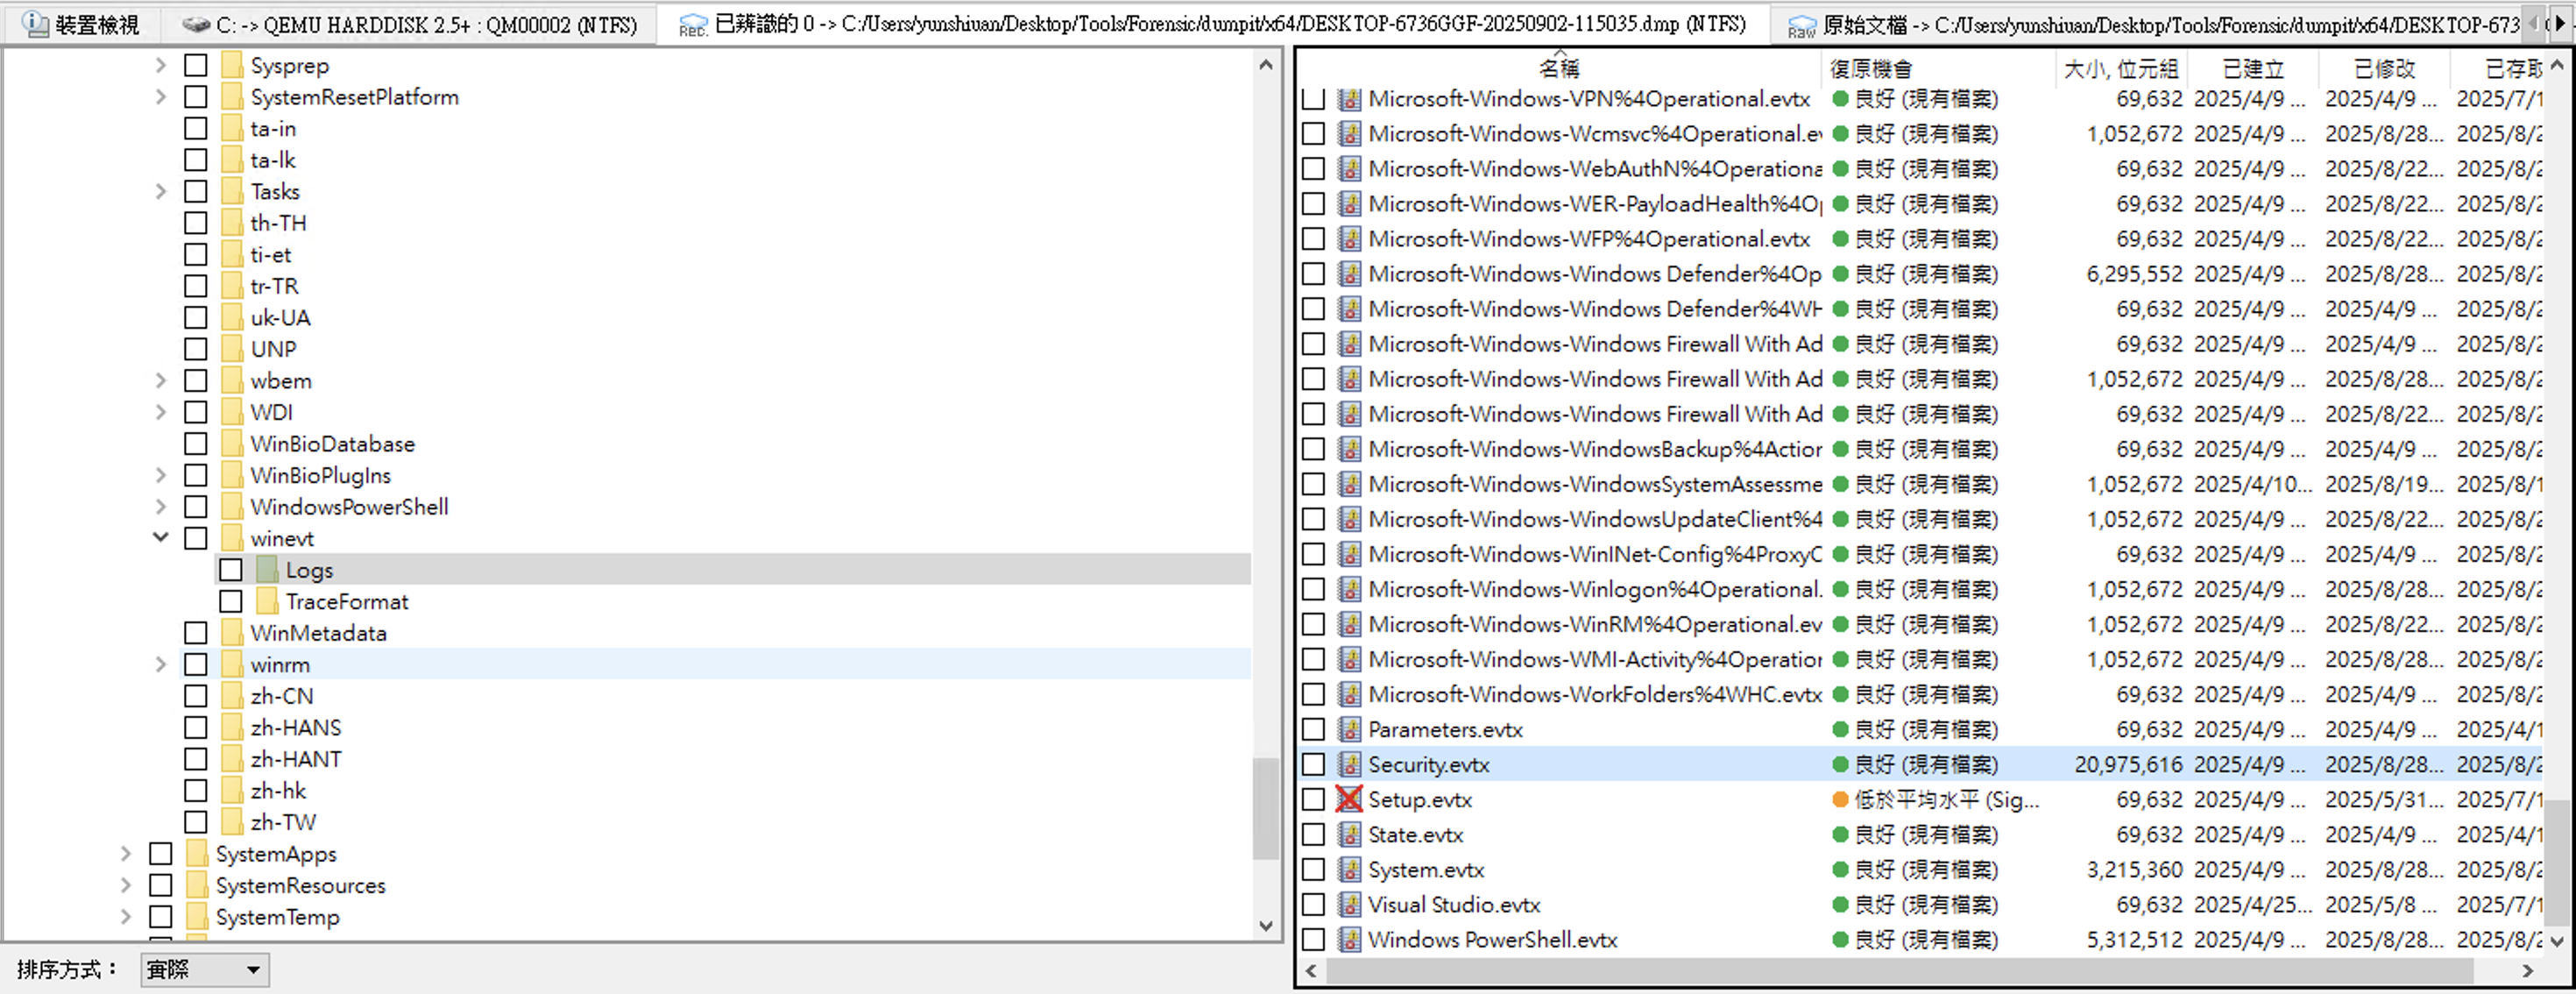Screen dimensions: 2576x994
Task: Click the Sysprep folder icon
Action: pos(232,65)
